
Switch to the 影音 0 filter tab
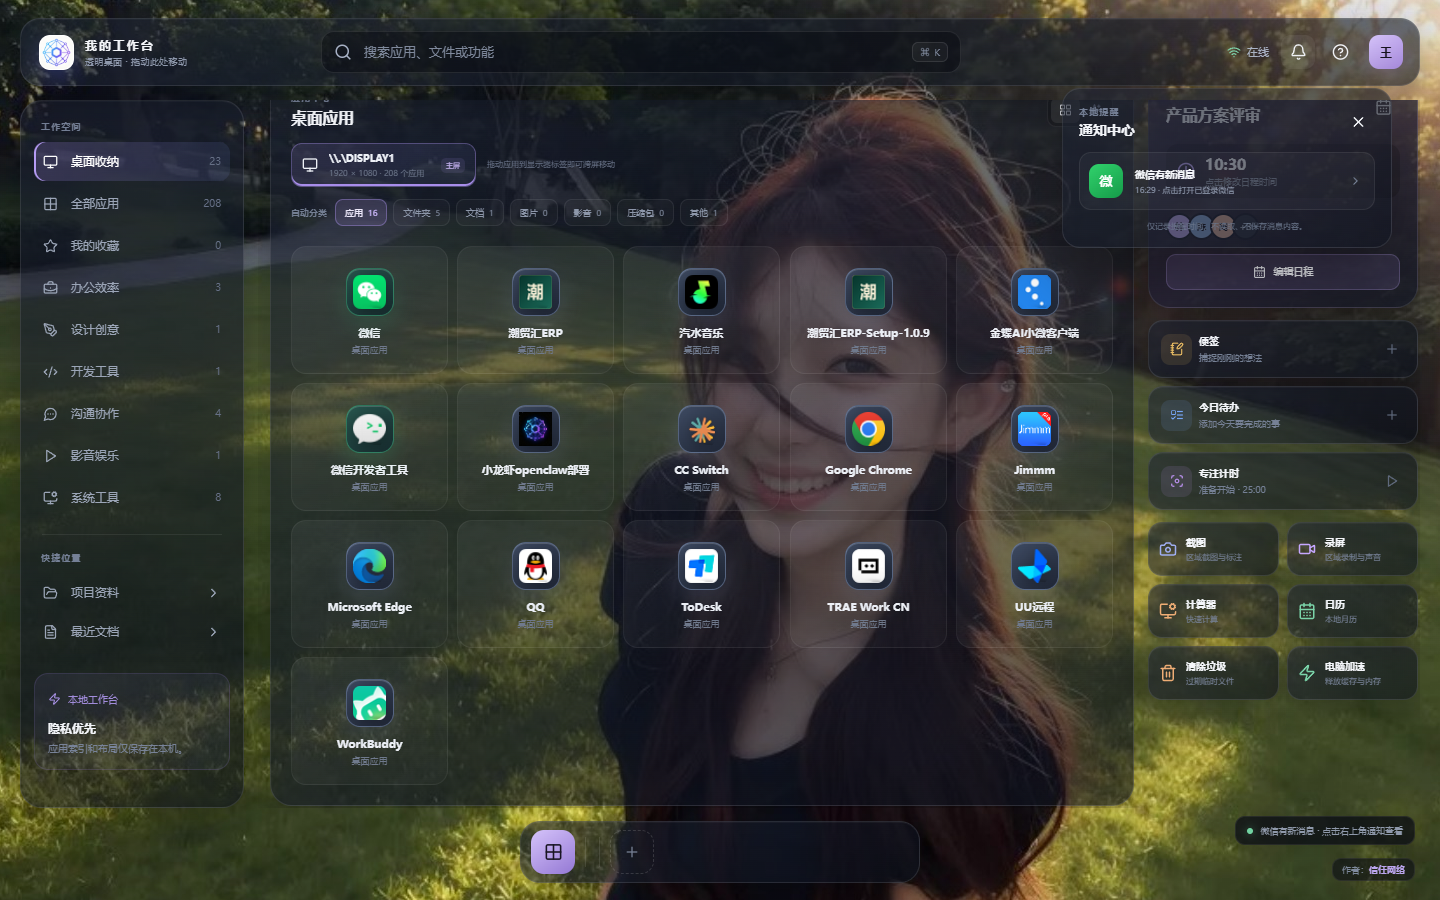(x=588, y=213)
